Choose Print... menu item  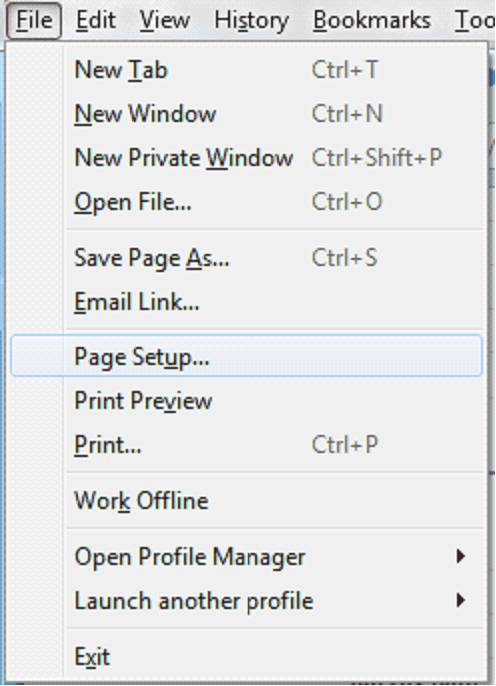click(246, 445)
